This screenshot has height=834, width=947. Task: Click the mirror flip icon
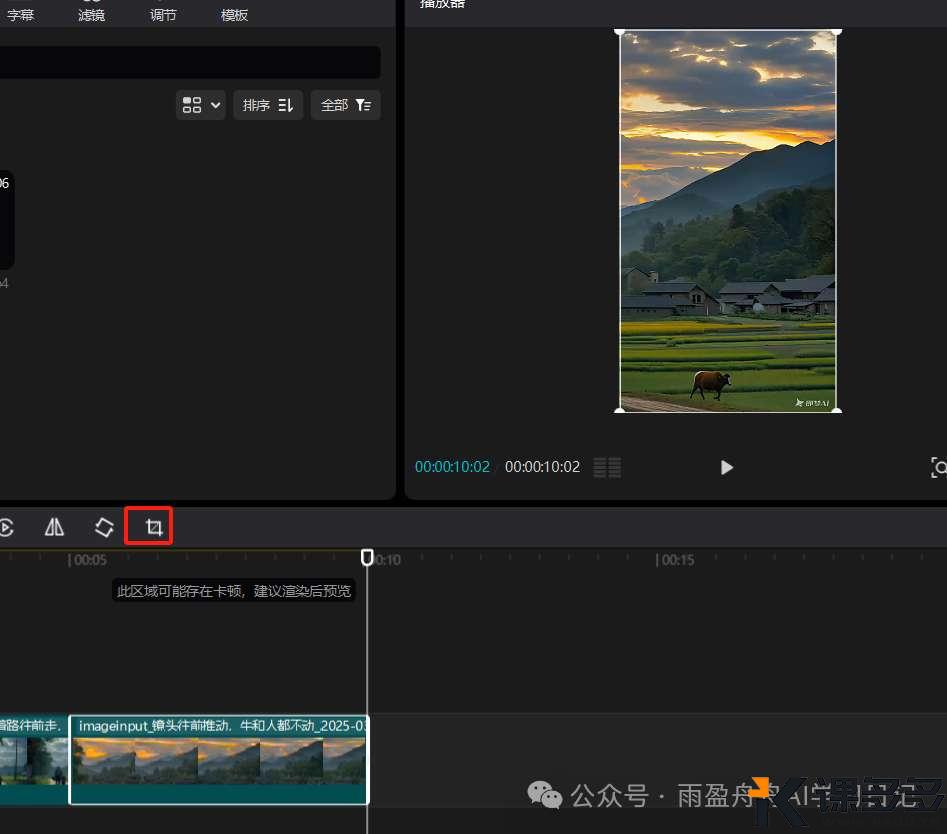click(x=55, y=527)
